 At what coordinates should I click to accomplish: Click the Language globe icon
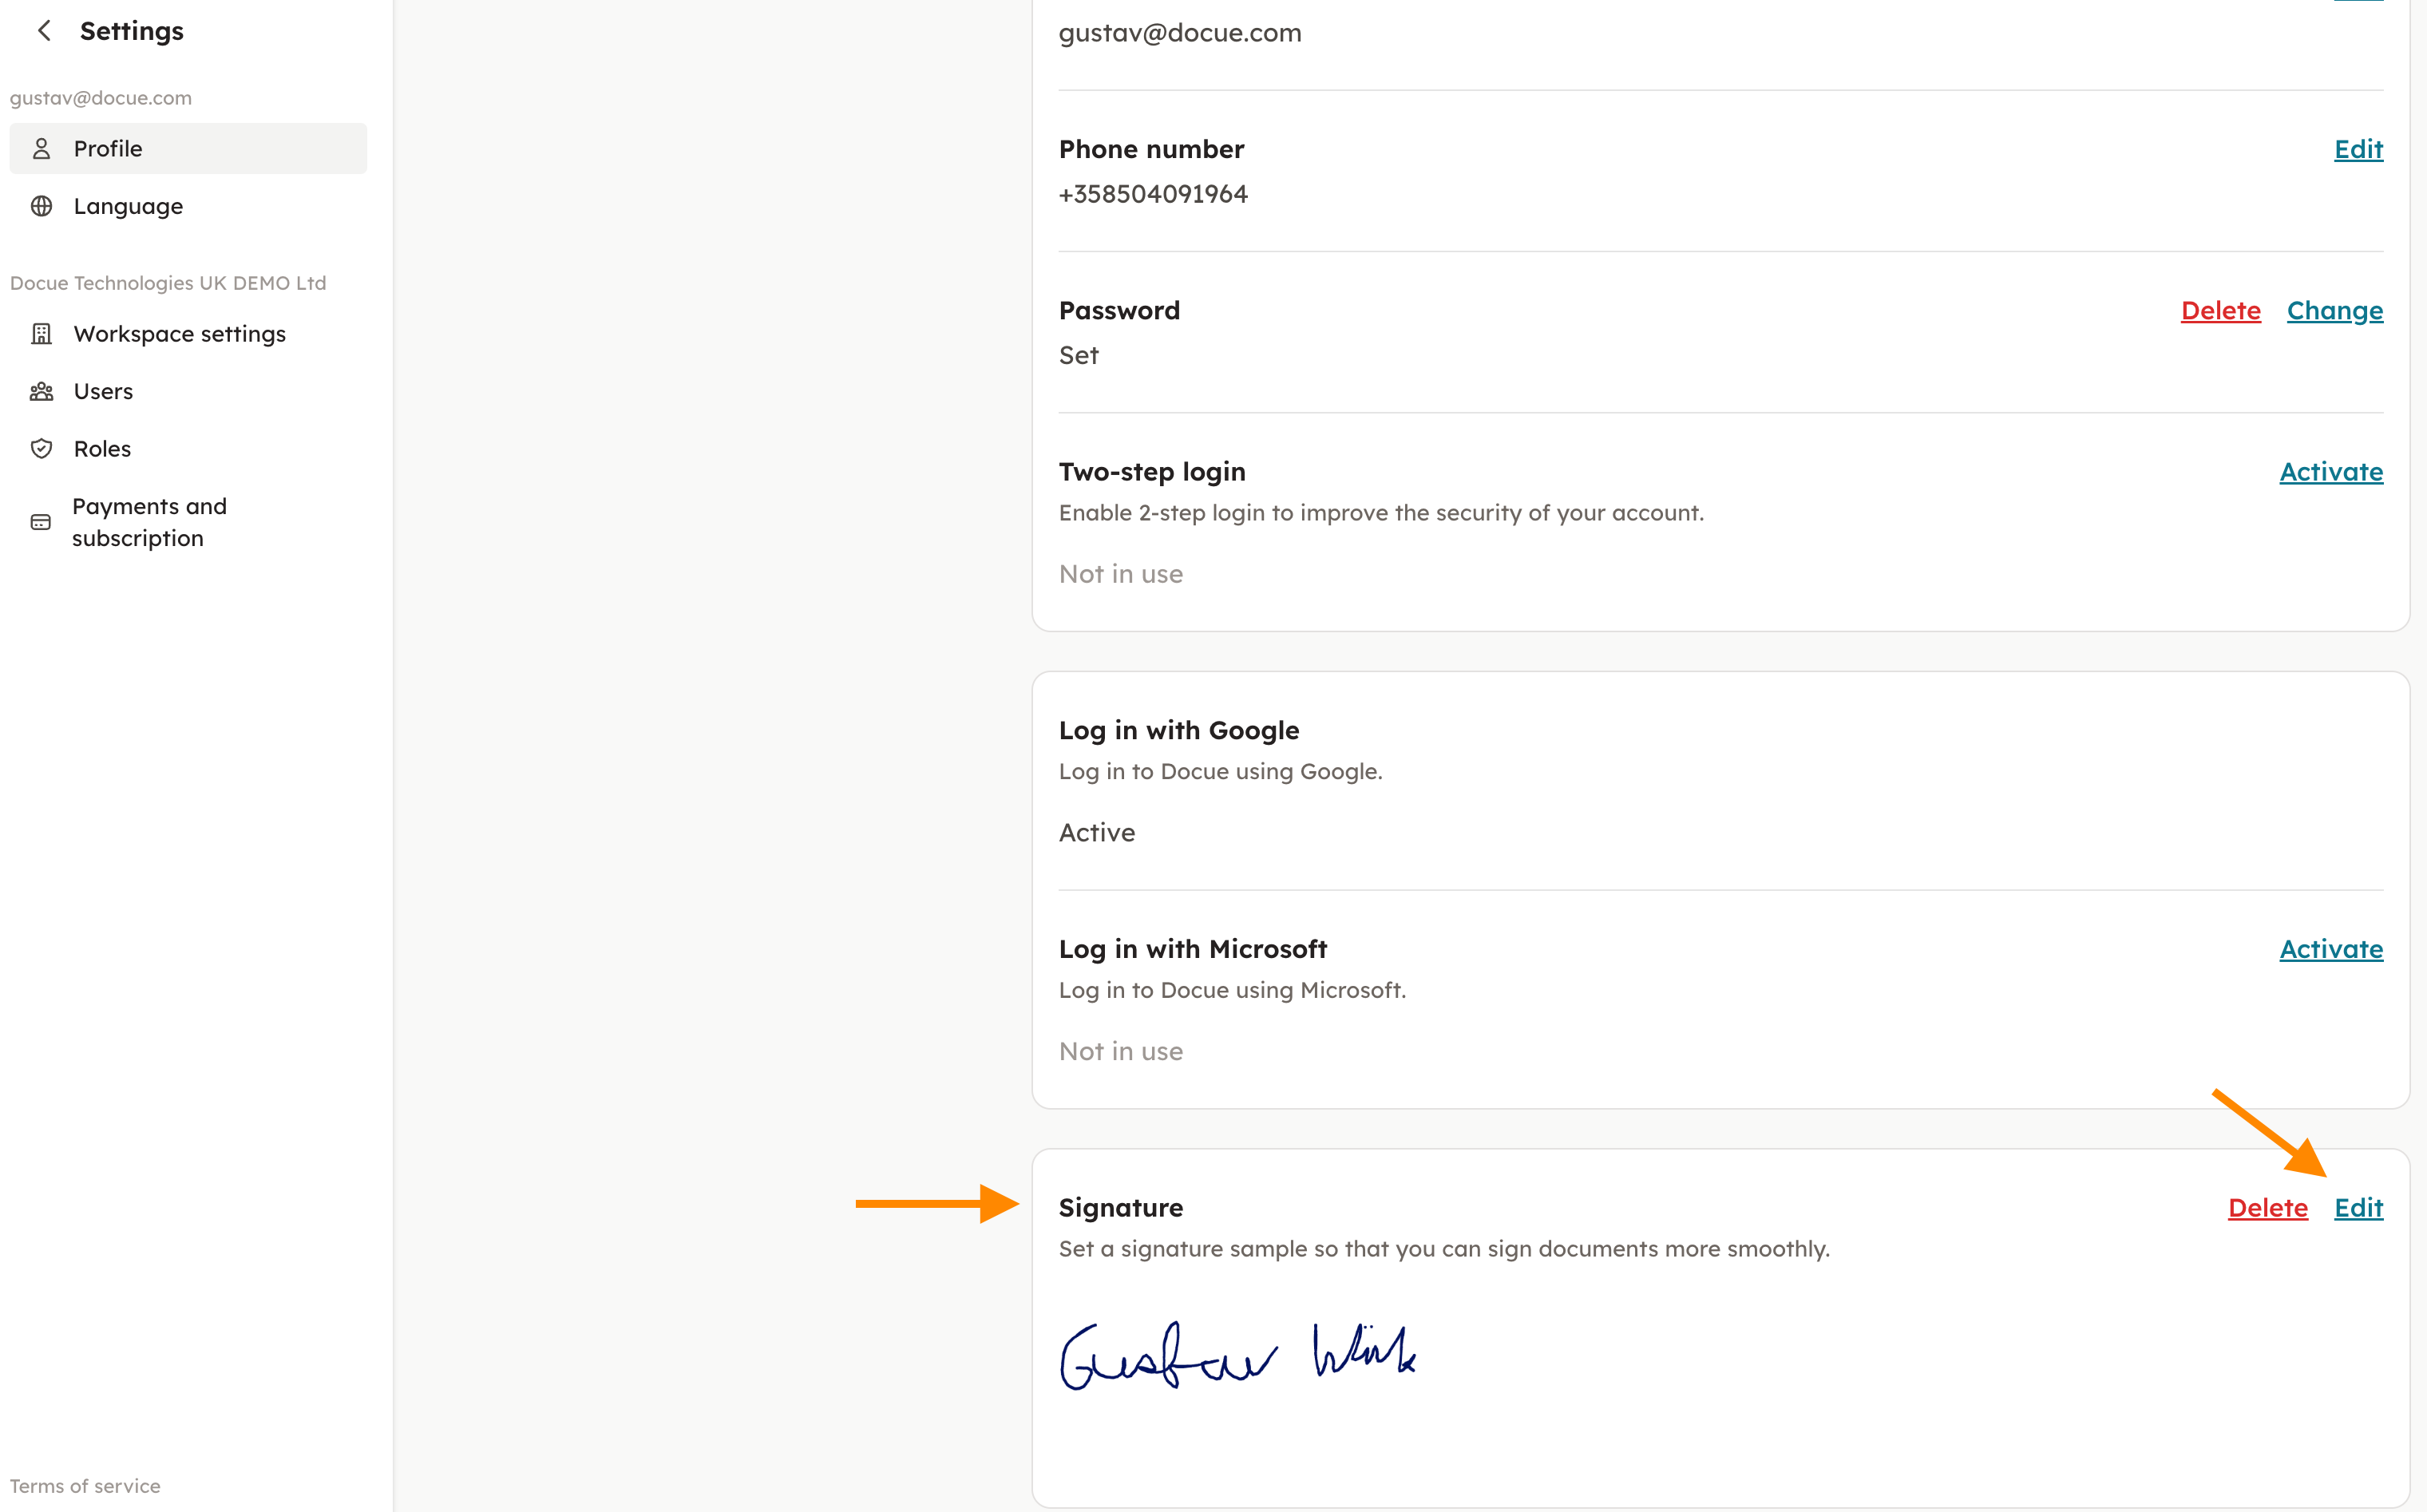coord(41,206)
